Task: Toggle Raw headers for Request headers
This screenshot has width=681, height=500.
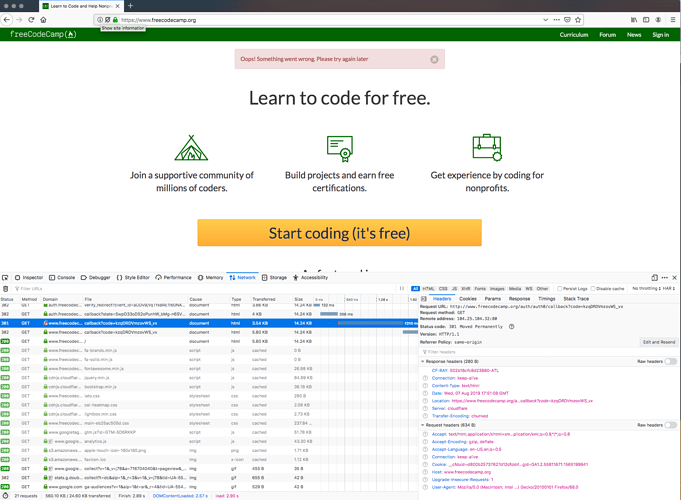Action: pyautogui.click(x=671, y=425)
